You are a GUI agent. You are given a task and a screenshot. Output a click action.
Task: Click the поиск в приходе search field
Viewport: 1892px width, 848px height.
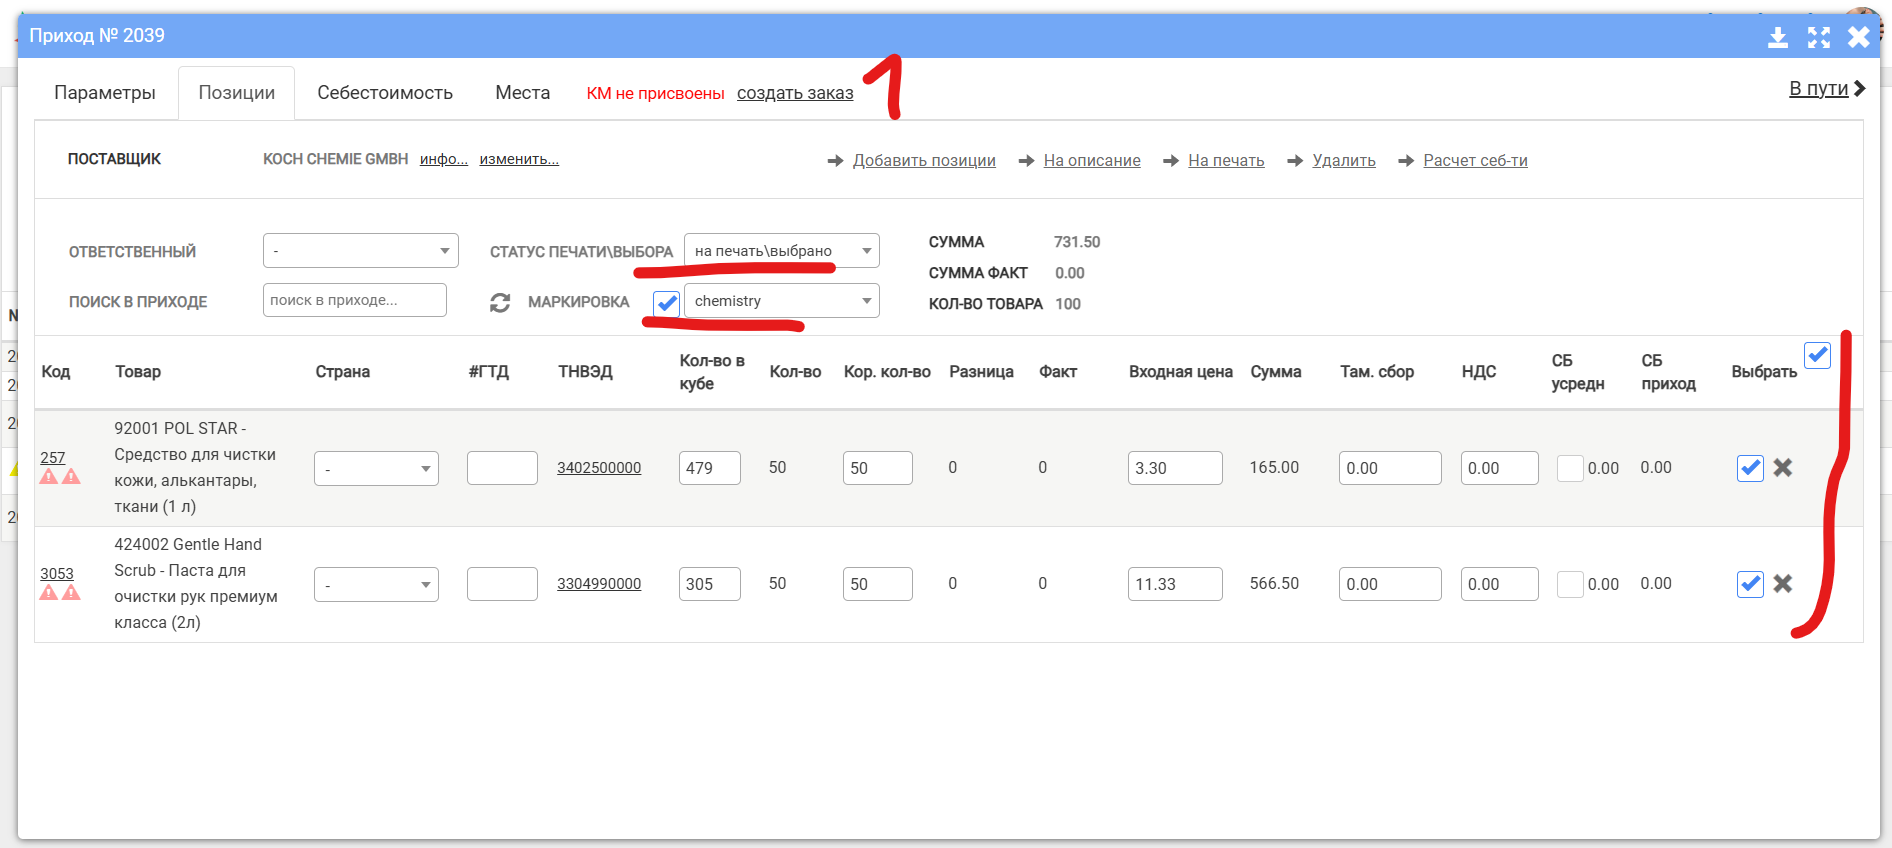(354, 300)
